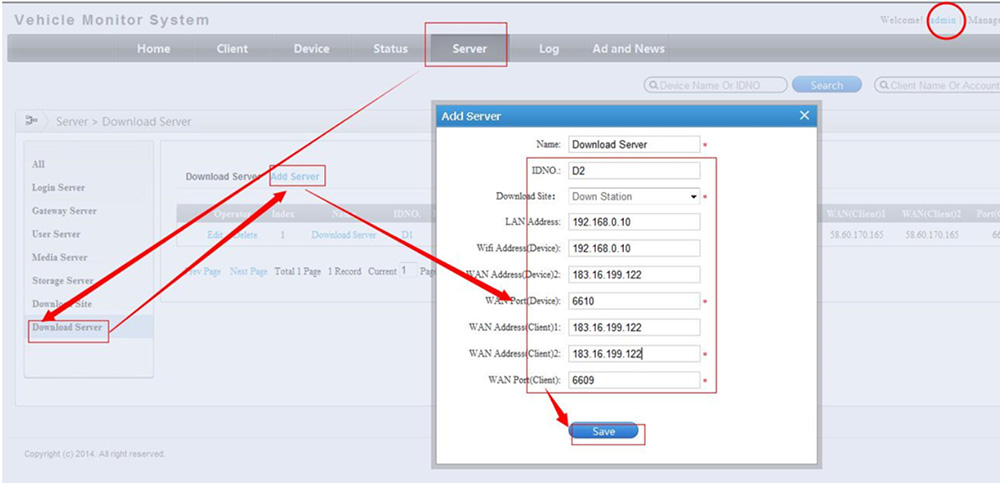Click the Total 1 Page text
The width and height of the screenshot is (1000, 483).
[x=297, y=271]
